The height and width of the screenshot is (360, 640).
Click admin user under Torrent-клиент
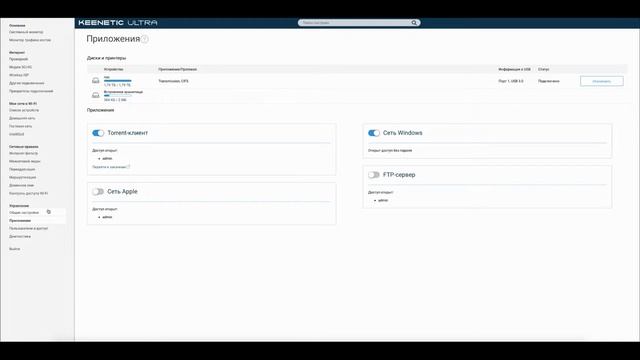(107, 158)
